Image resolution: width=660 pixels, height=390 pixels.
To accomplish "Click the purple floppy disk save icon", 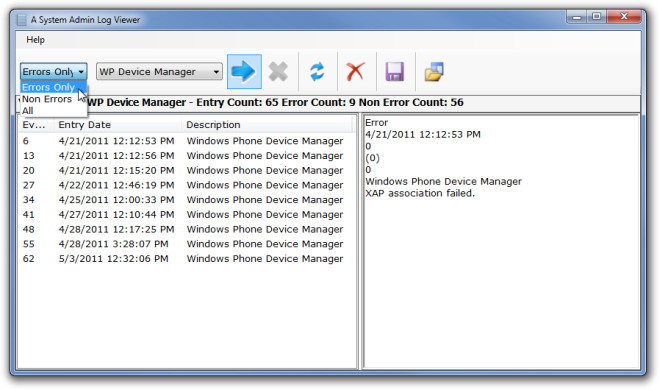I will tap(395, 72).
